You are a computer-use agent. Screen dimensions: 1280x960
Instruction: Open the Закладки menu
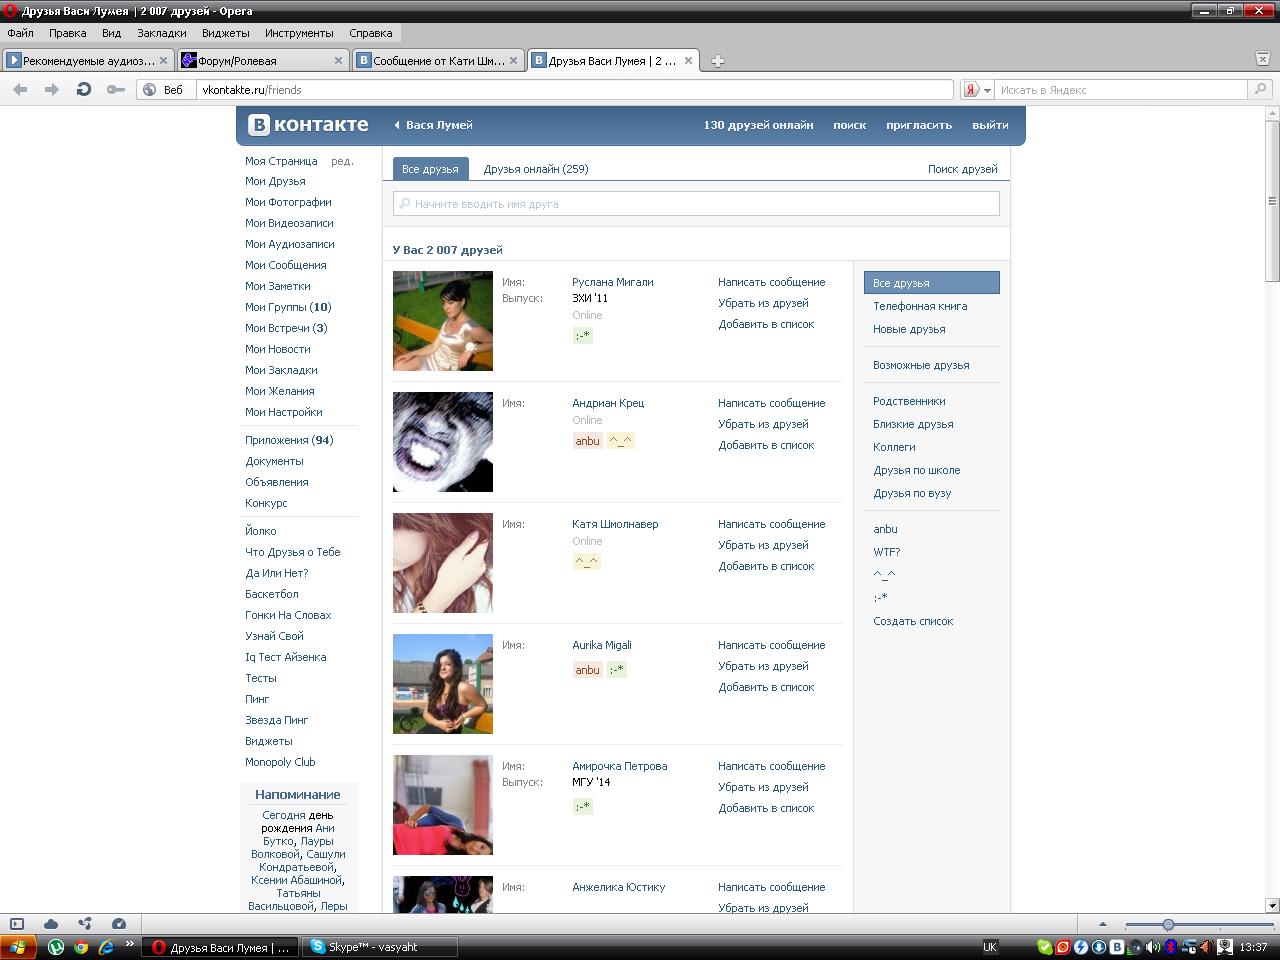pyautogui.click(x=162, y=33)
